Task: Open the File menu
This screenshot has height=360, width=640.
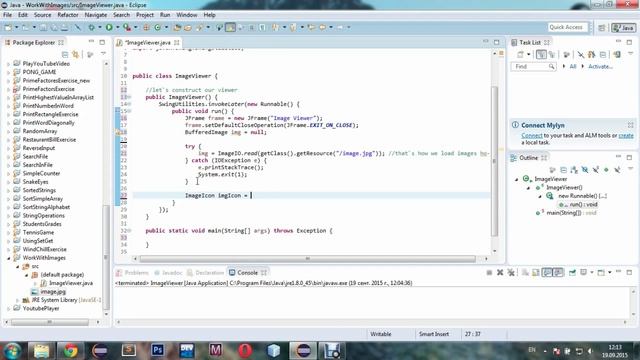Action: tap(8, 15)
